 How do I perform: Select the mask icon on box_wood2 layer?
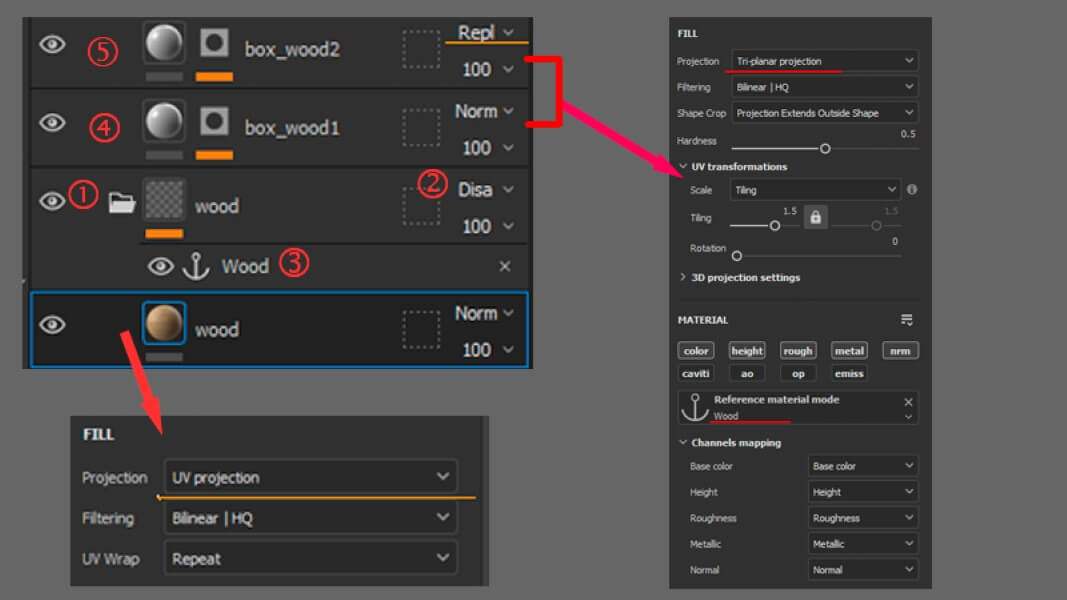[x=213, y=44]
